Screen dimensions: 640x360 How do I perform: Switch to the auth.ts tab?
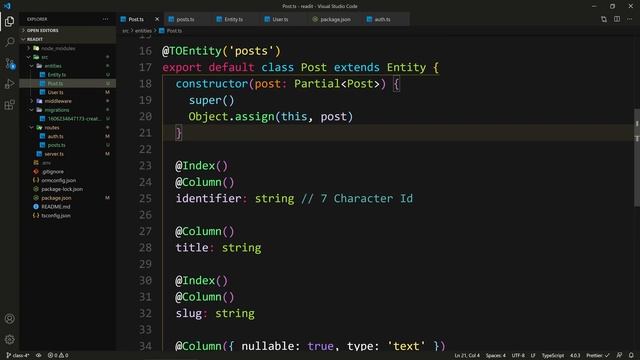pyautogui.click(x=382, y=19)
